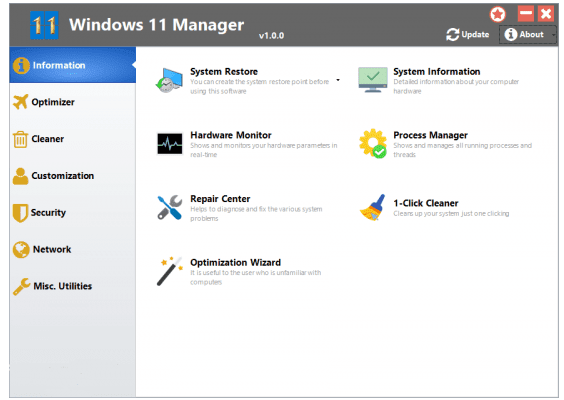The height and width of the screenshot is (400, 564).
Task: Switch to the Network tab
Action: tap(73, 249)
